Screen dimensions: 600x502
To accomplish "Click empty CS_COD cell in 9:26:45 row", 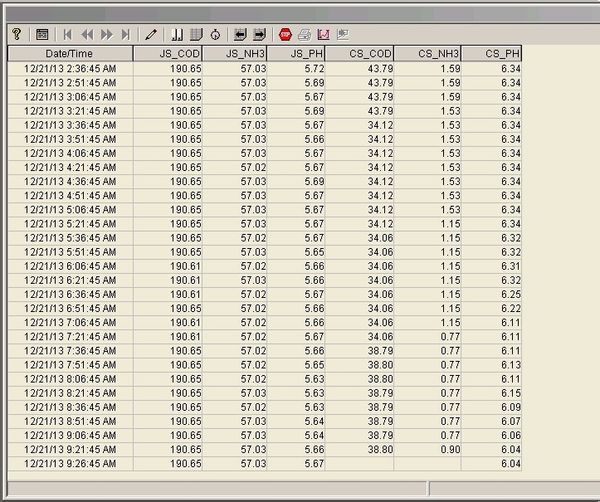I will (x=359, y=464).
